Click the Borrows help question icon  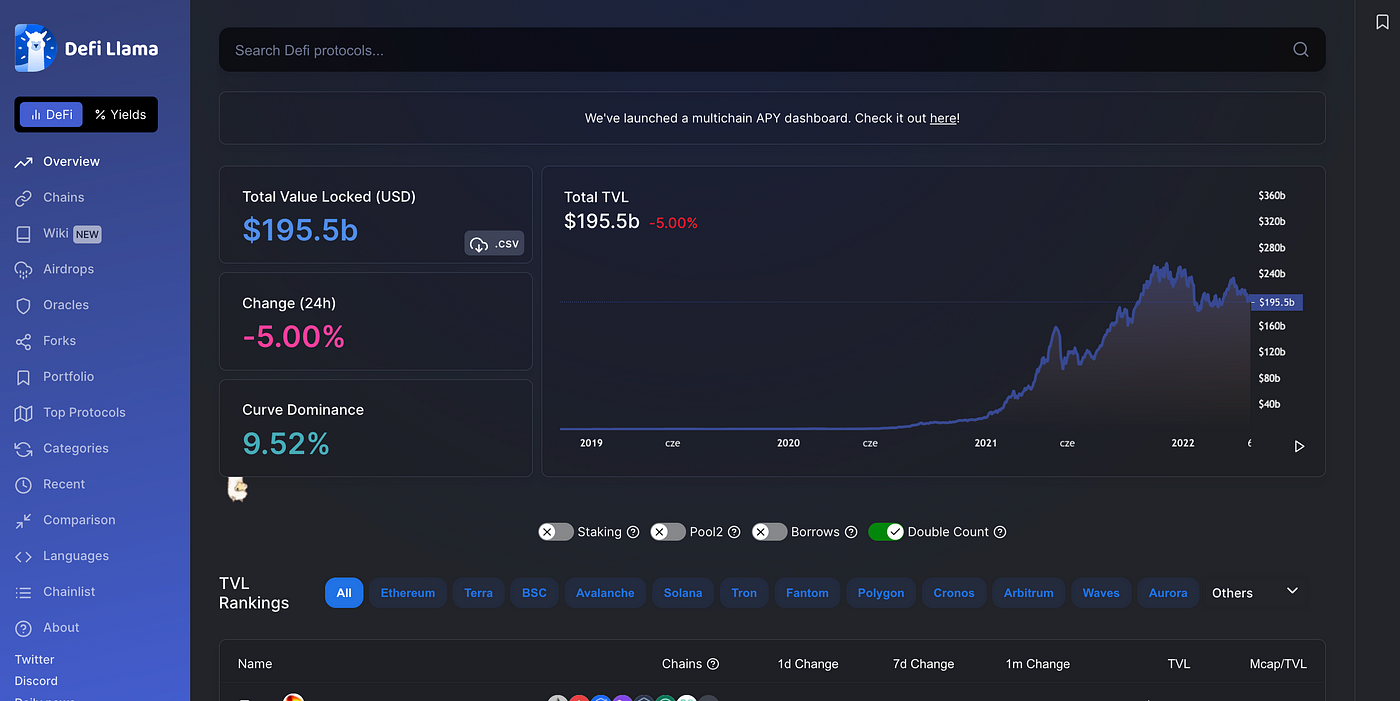pos(851,532)
